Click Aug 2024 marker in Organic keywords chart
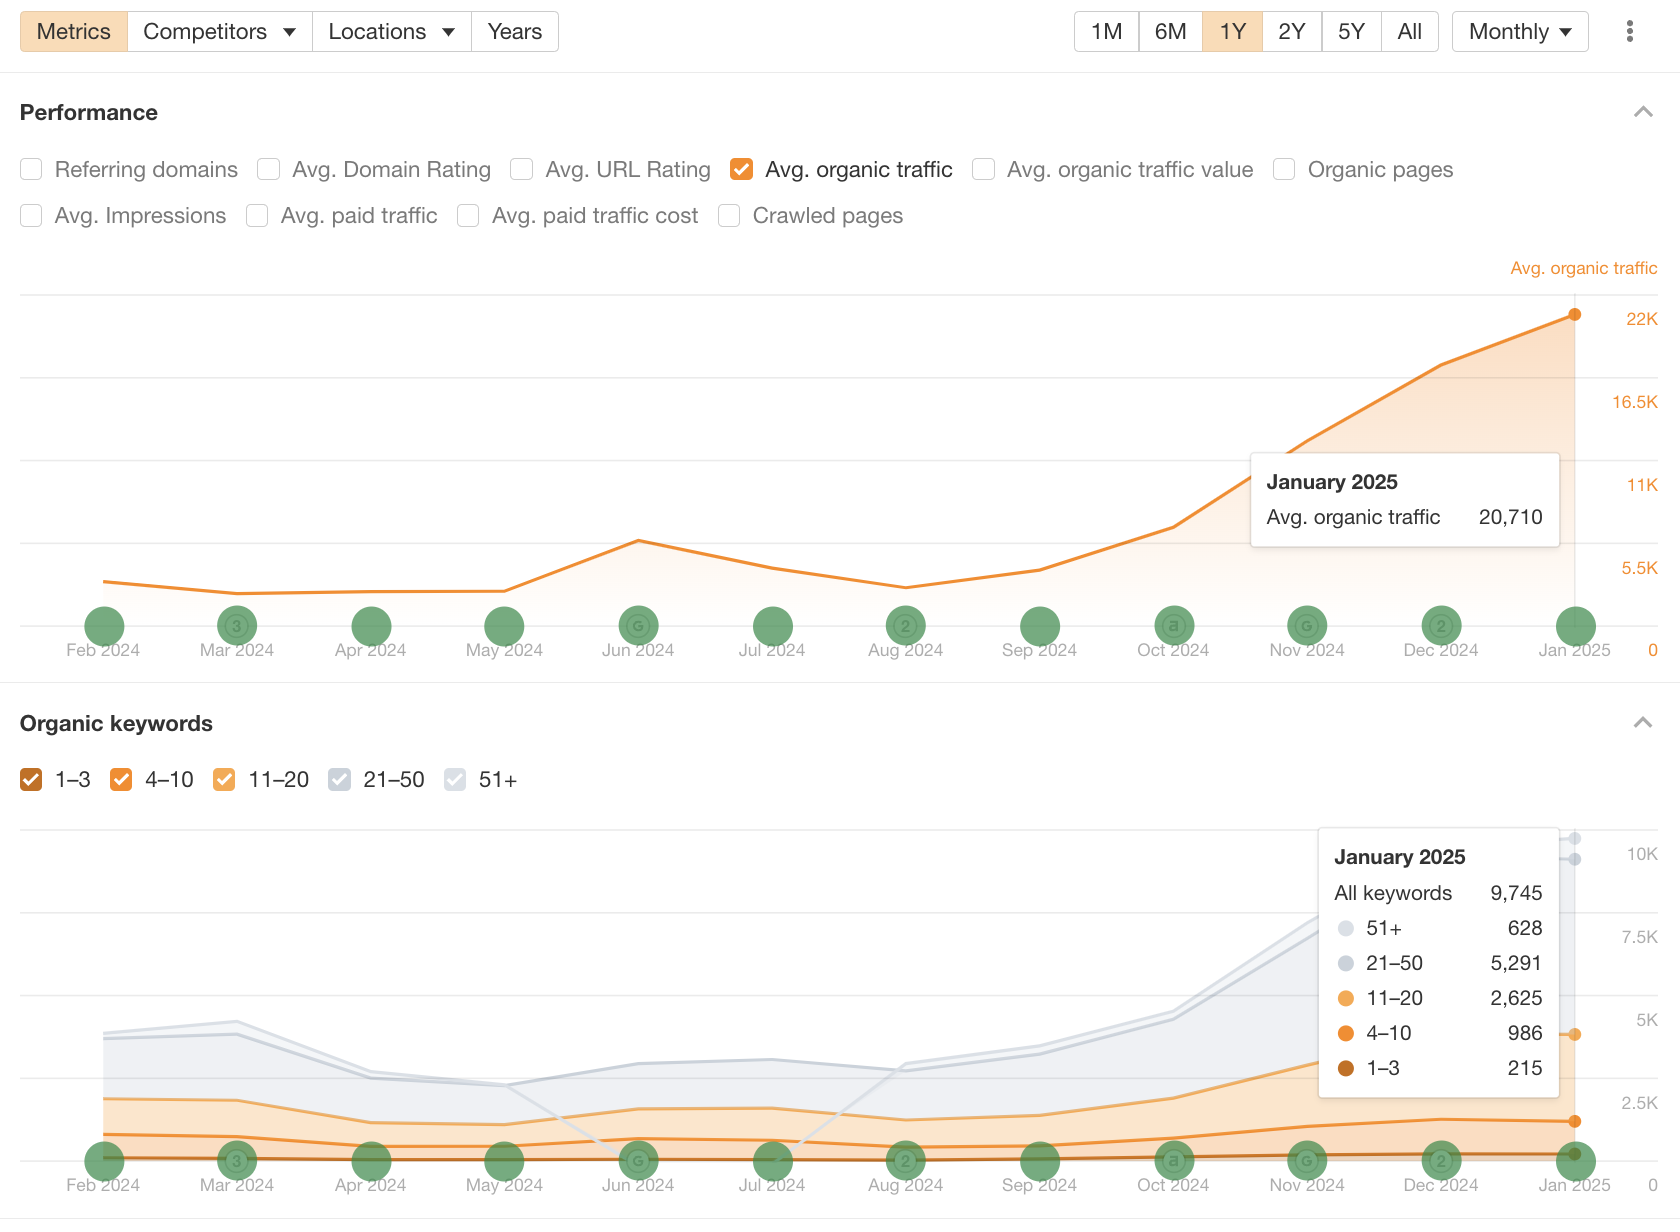The image size is (1680, 1232). [906, 1161]
